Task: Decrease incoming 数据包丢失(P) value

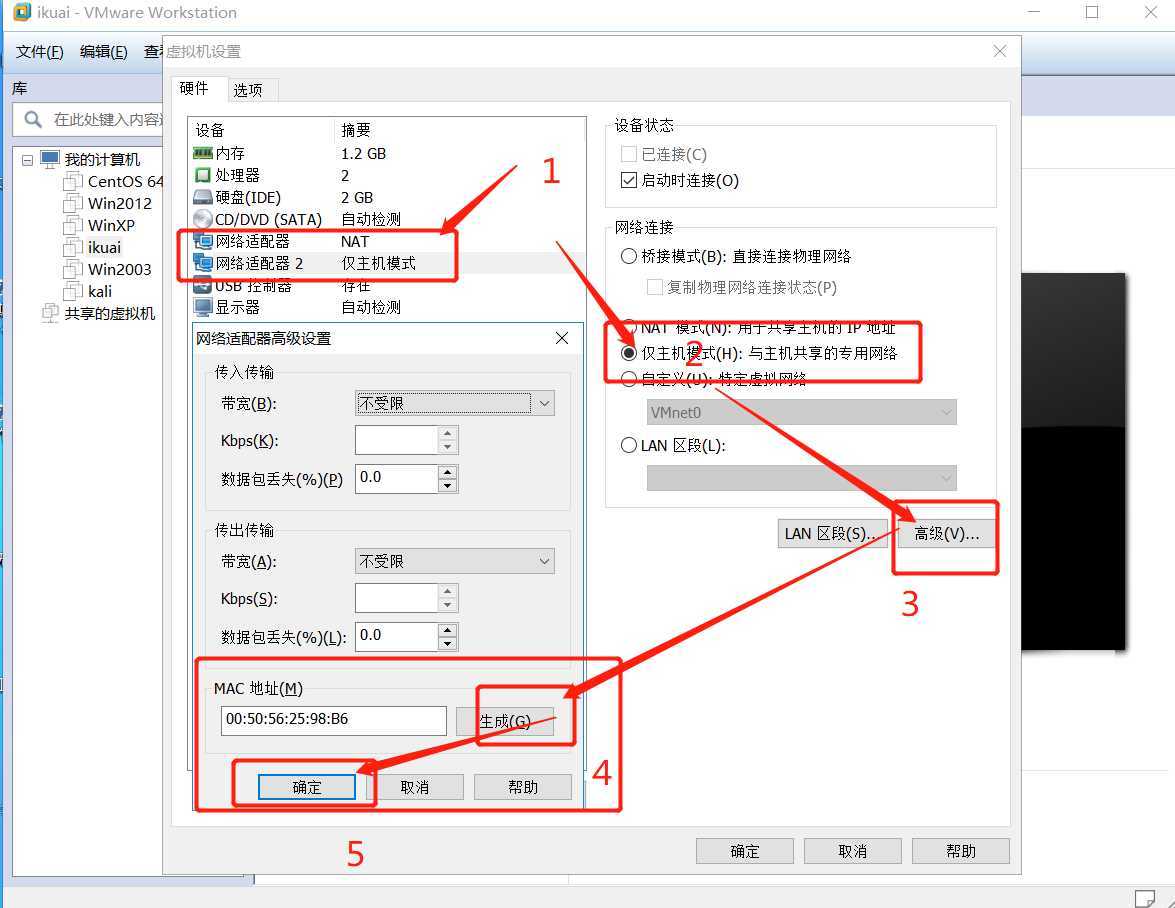Action: coord(447,485)
